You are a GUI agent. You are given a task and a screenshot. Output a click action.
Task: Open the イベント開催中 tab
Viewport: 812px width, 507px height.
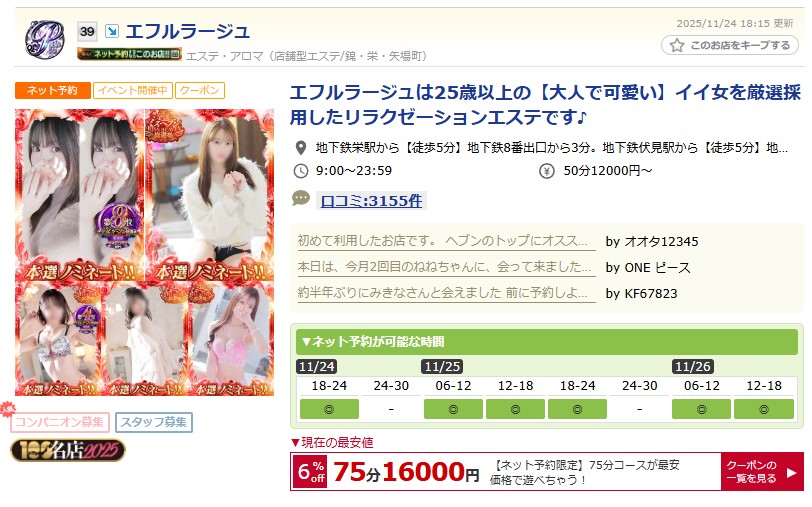(133, 90)
